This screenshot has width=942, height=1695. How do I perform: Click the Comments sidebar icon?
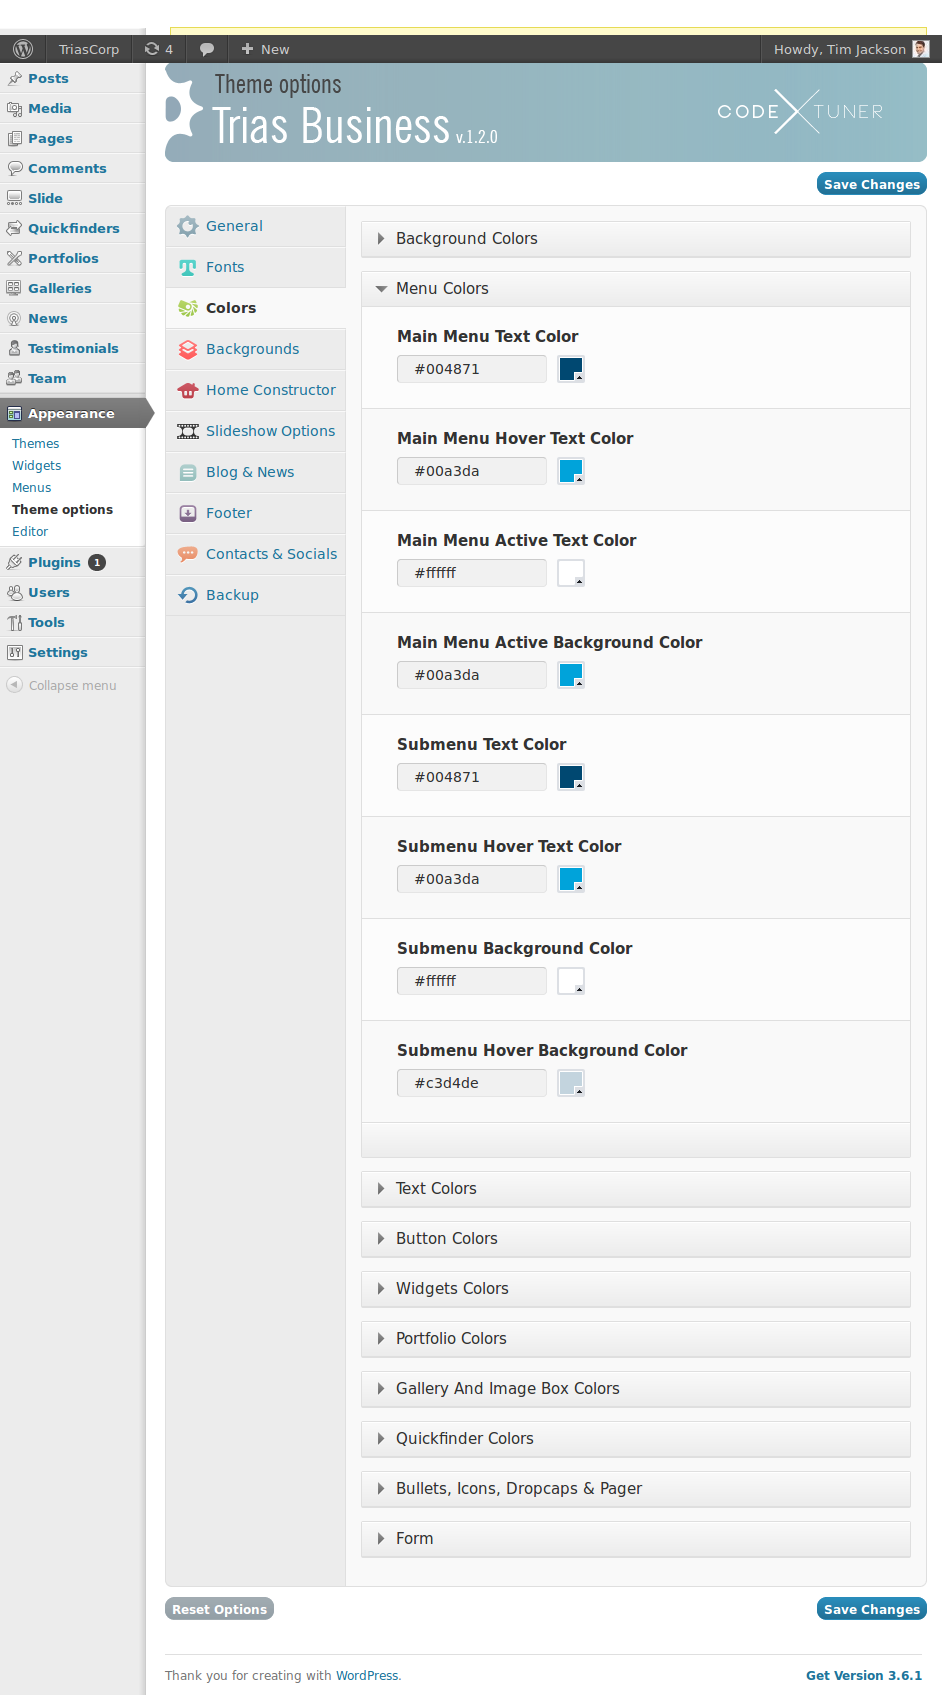point(15,168)
